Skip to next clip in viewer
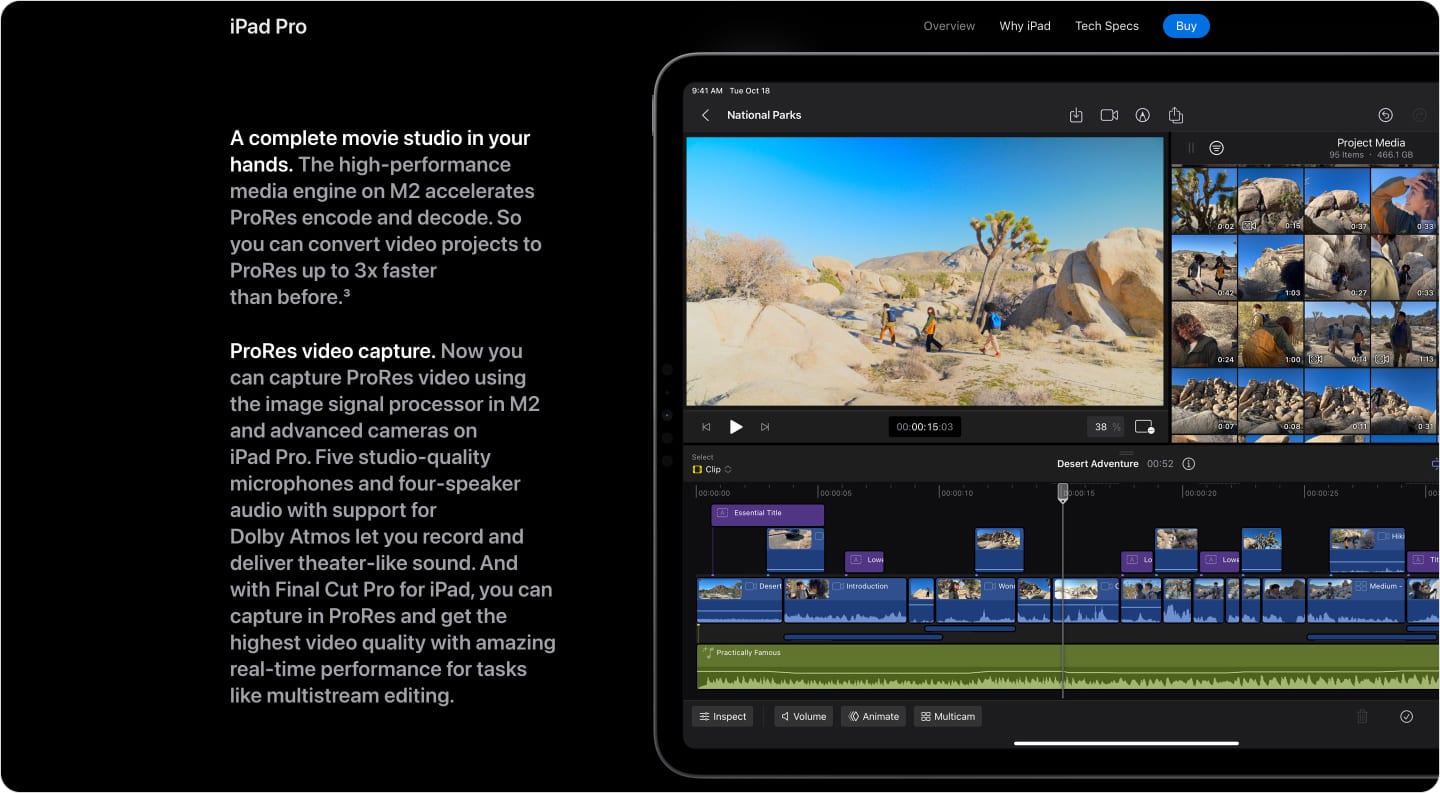This screenshot has width=1440, height=793. 765,427
